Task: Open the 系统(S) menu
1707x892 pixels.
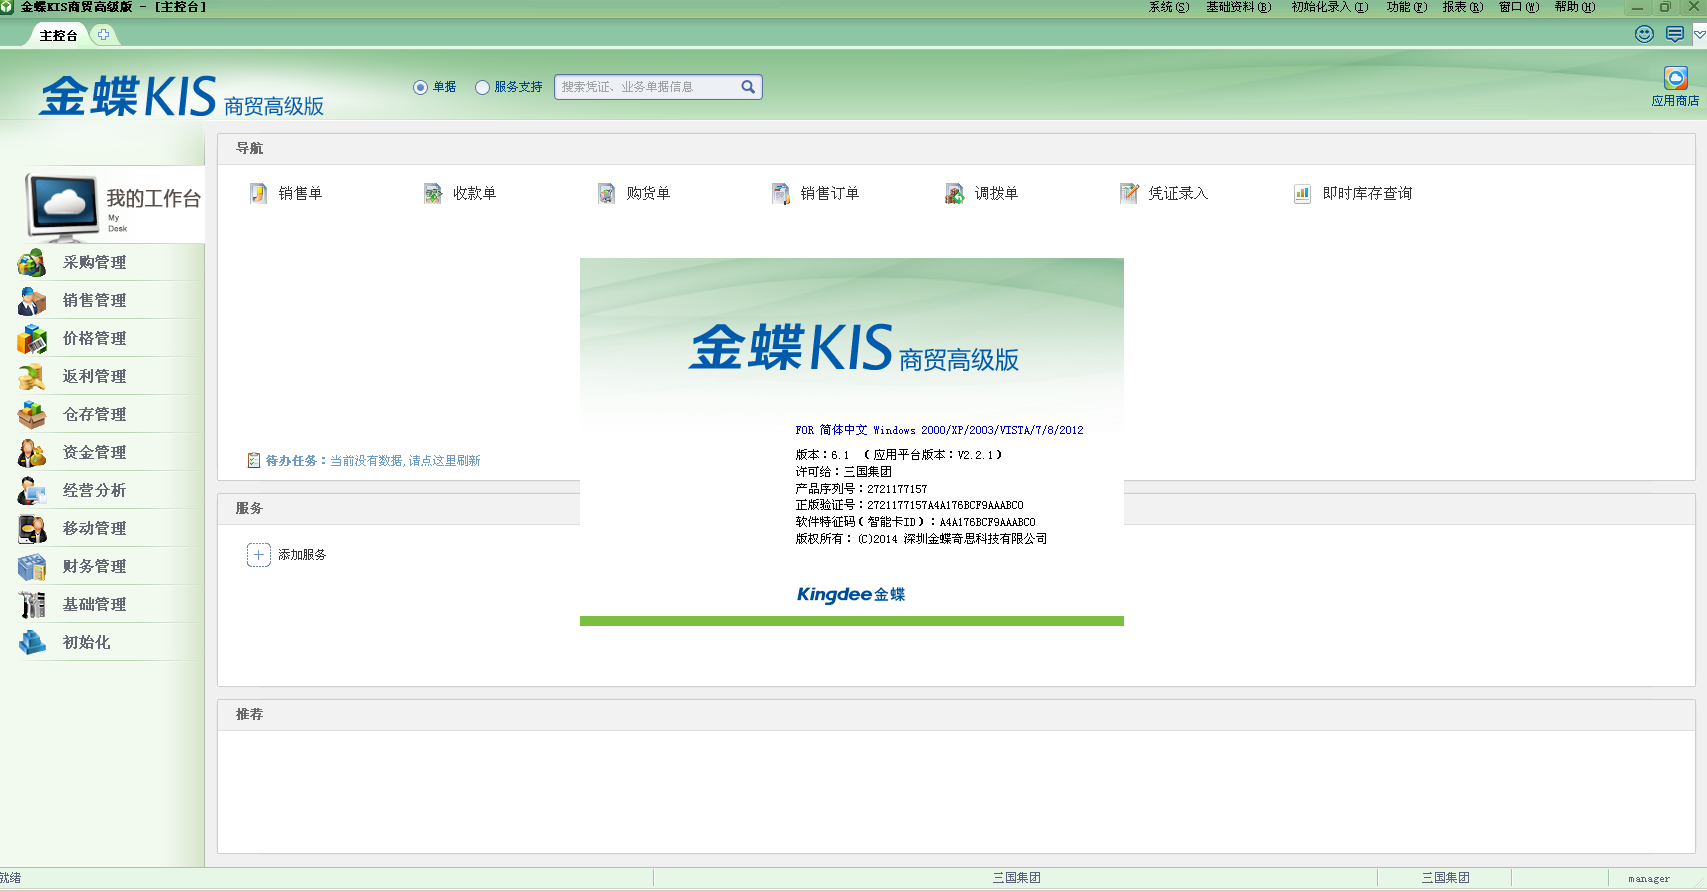Action: 1169,7
